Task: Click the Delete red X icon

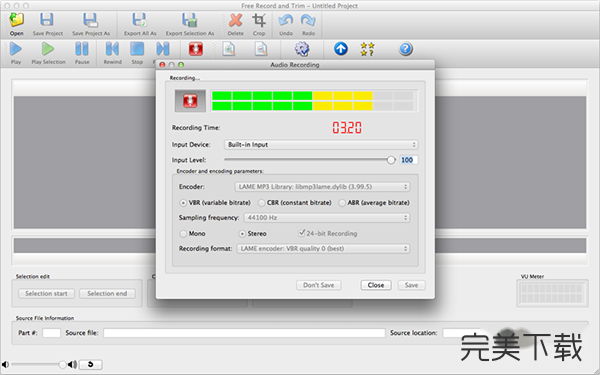Action: [x=235, y=20]
